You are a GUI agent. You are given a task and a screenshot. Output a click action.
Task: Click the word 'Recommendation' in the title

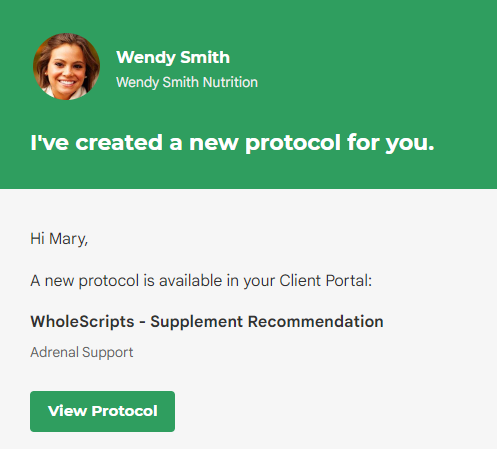coord(315,322)
